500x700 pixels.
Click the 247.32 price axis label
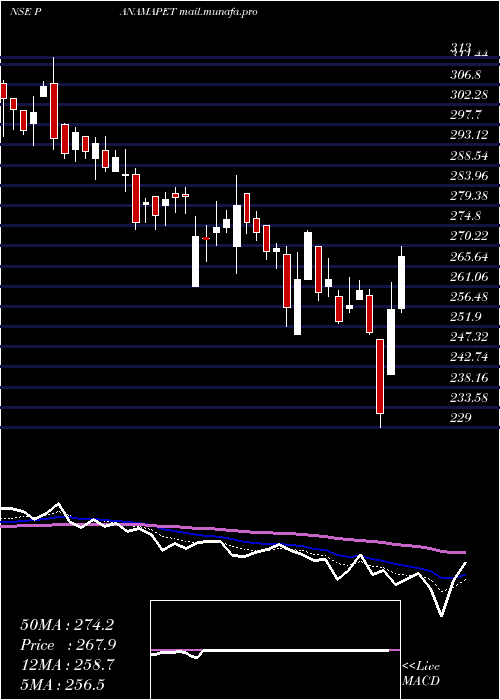point(468,337)
